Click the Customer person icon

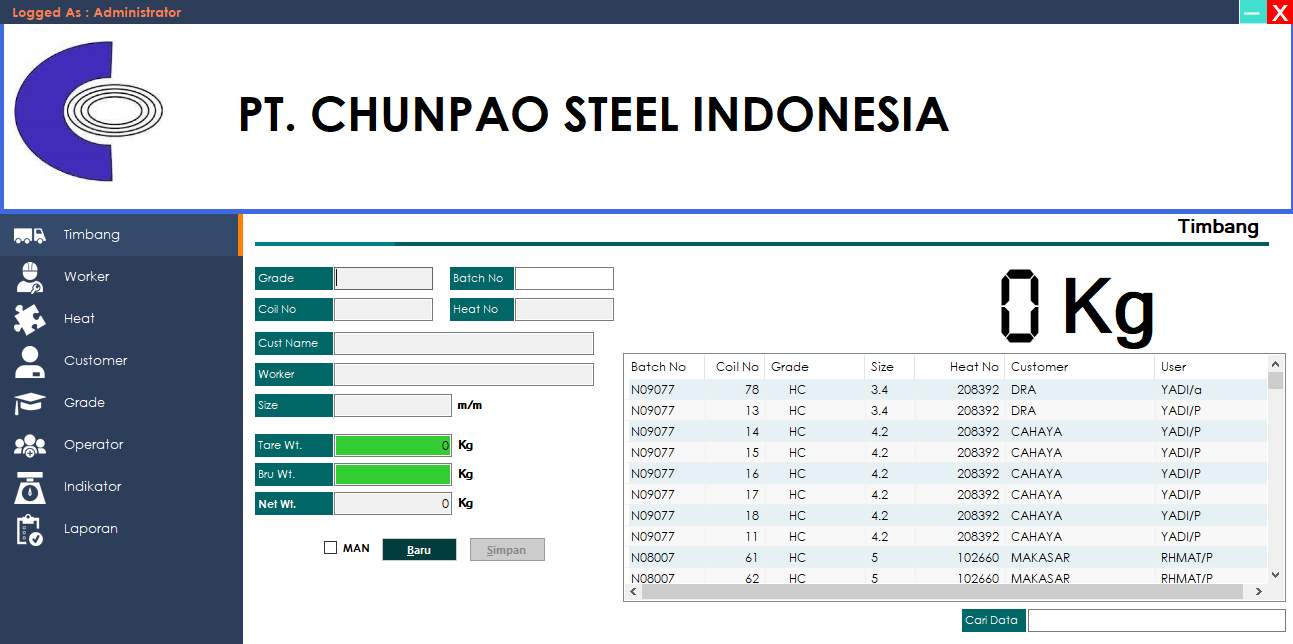(29, 361)
